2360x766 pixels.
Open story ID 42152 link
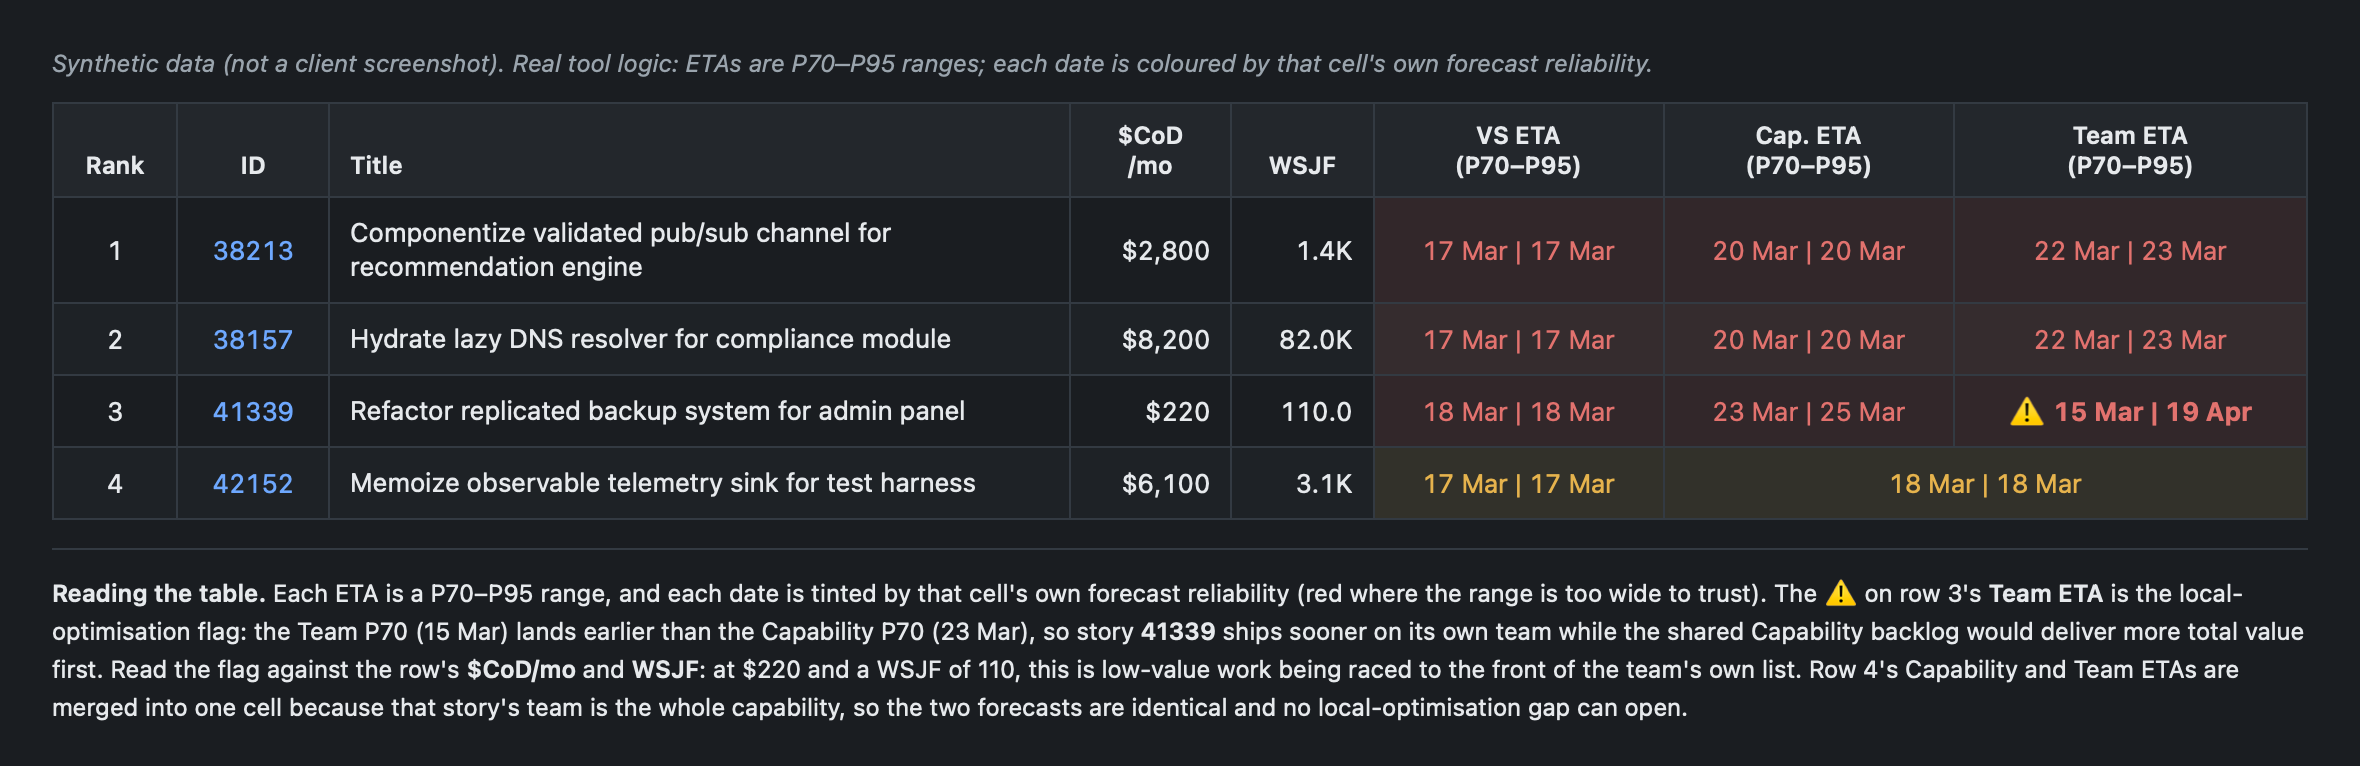(x=253, y=484)
